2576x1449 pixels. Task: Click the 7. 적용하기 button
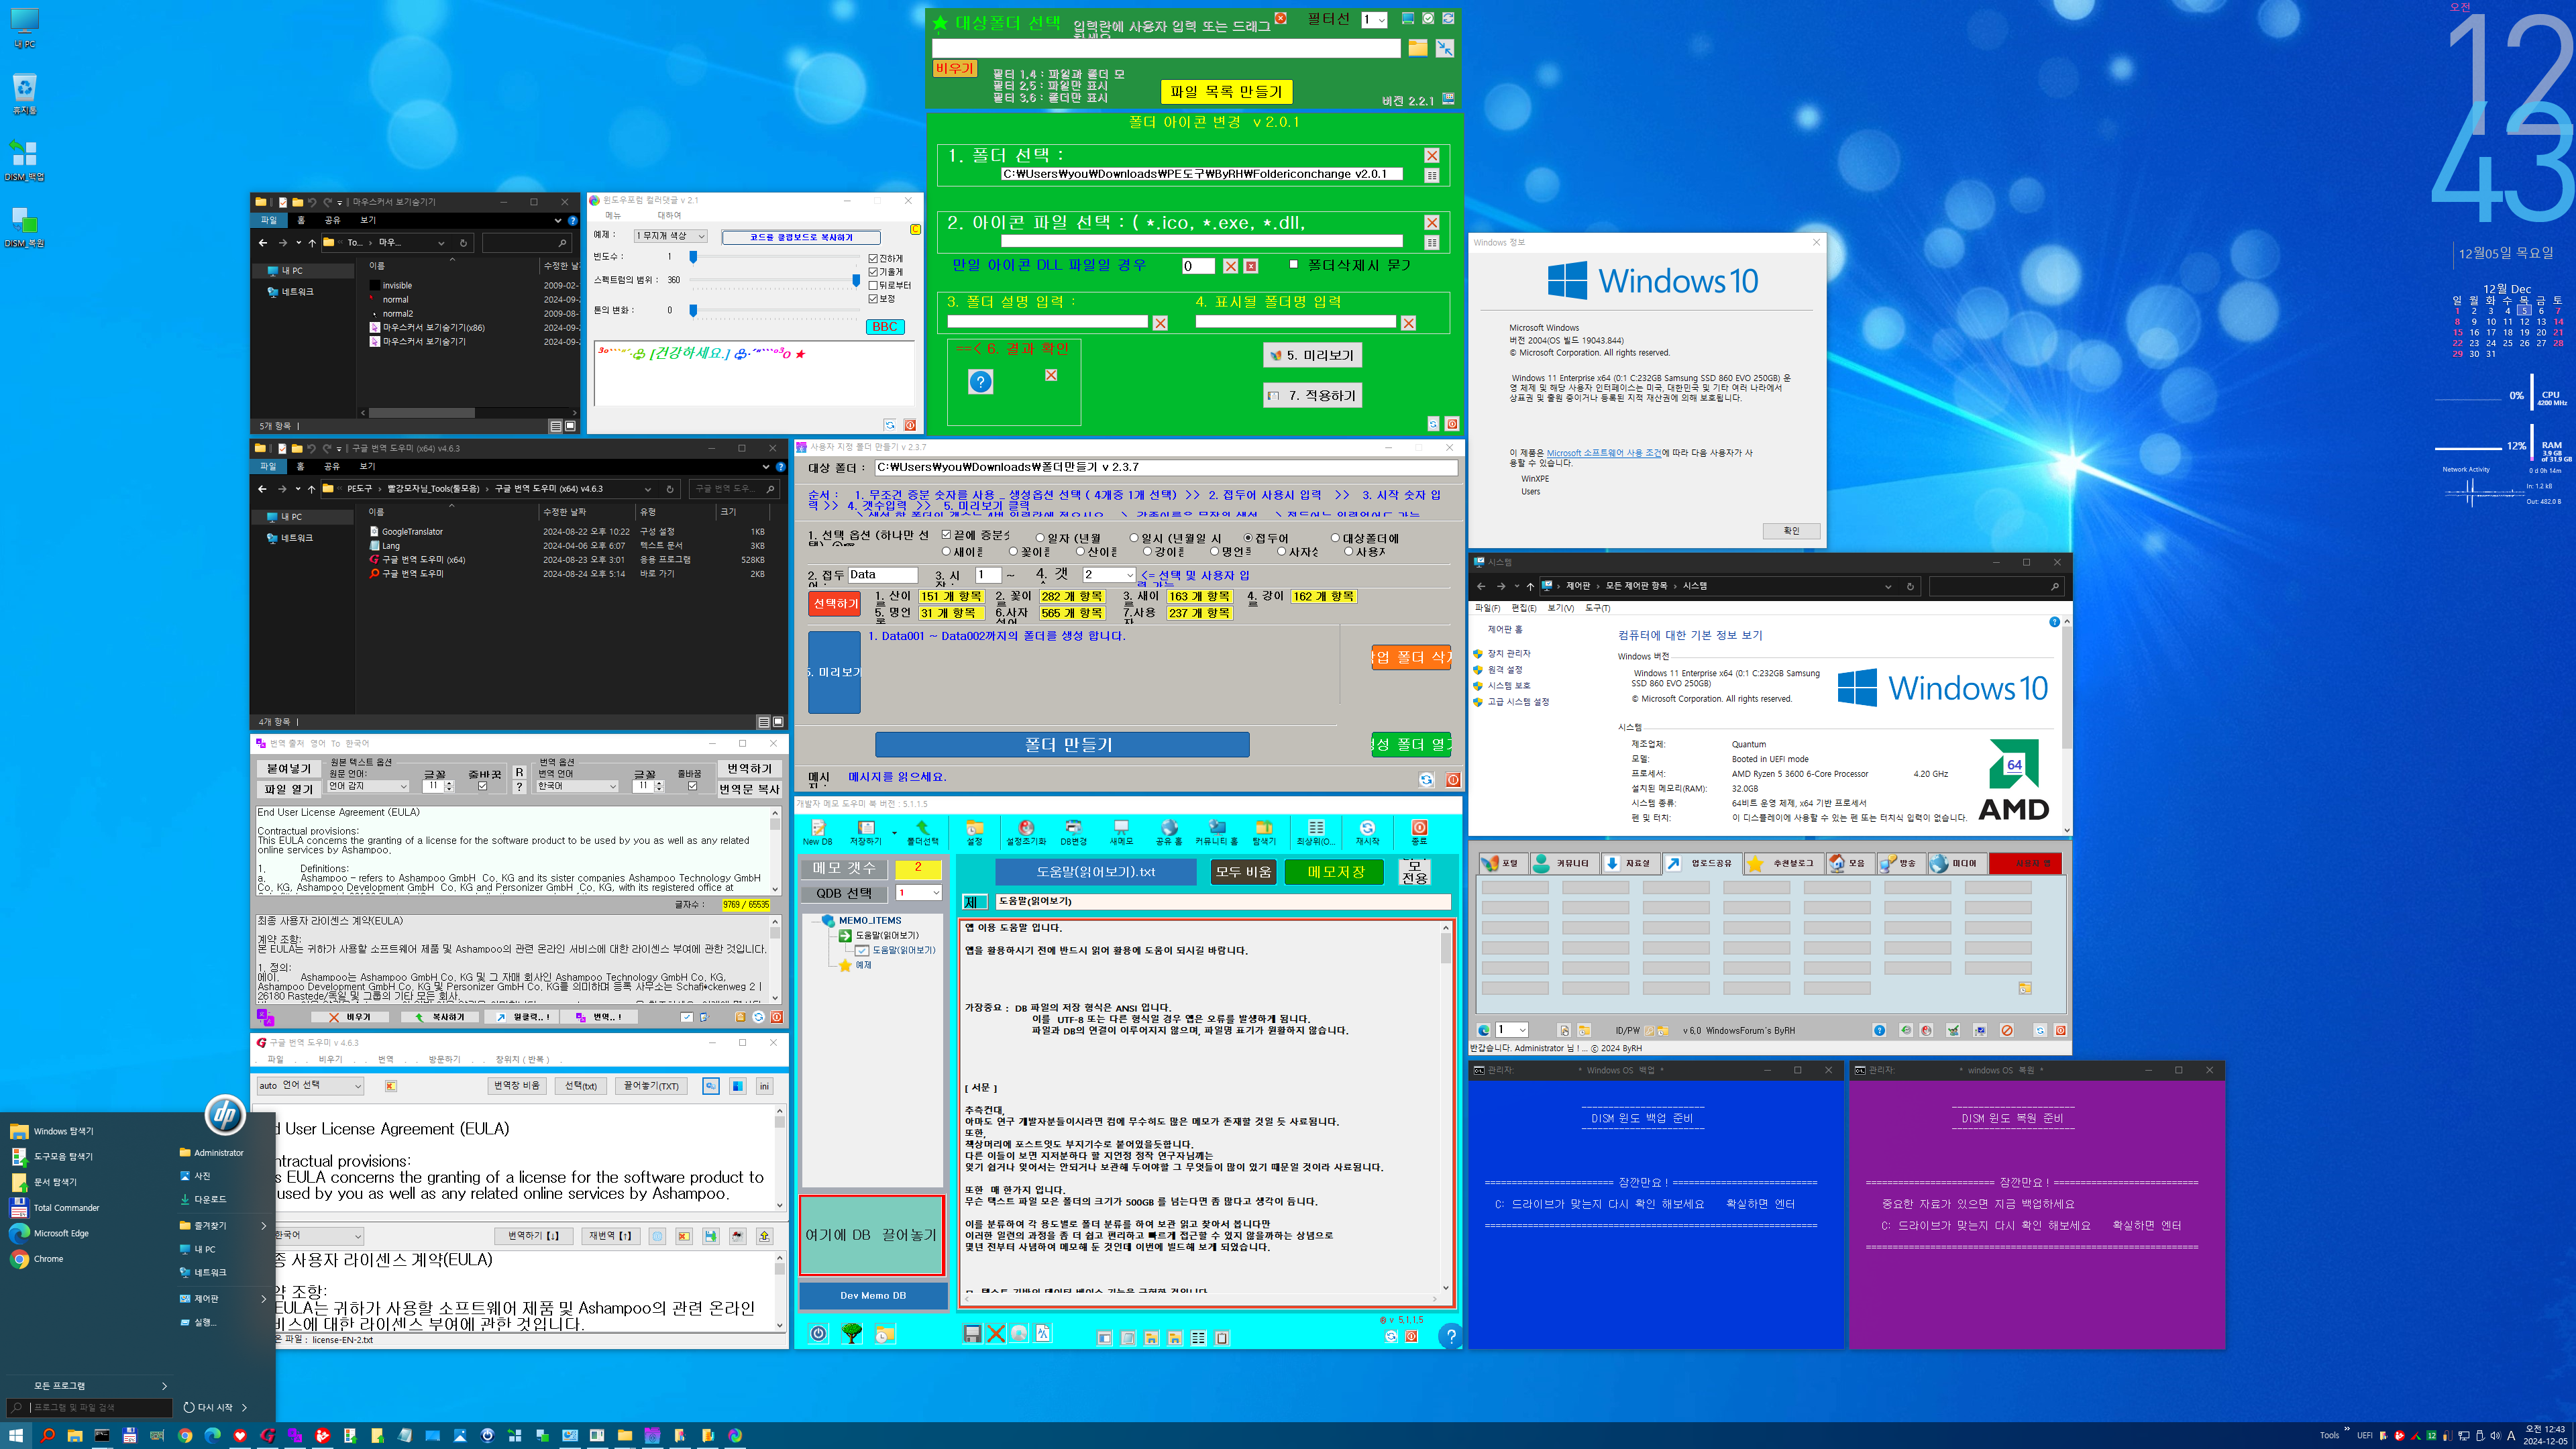point(1312,395)
